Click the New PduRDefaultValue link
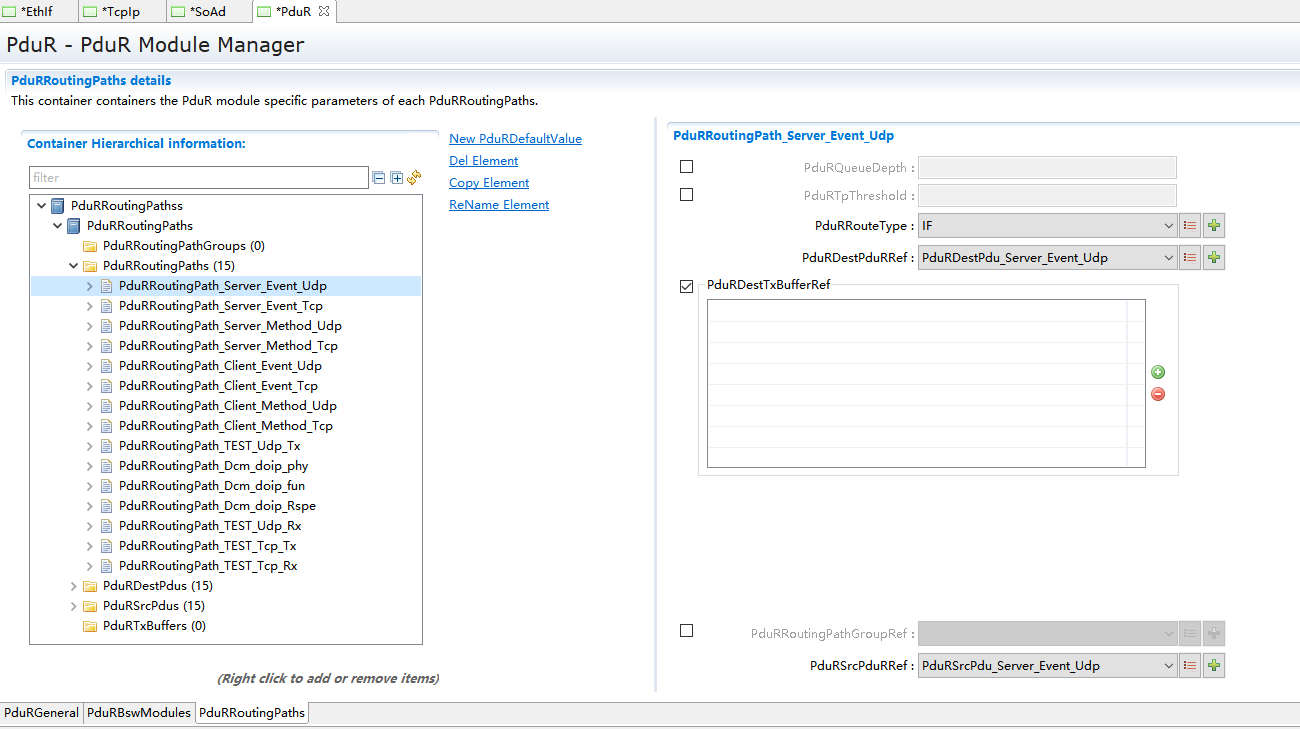1300x729 pixels. (515, 139)
